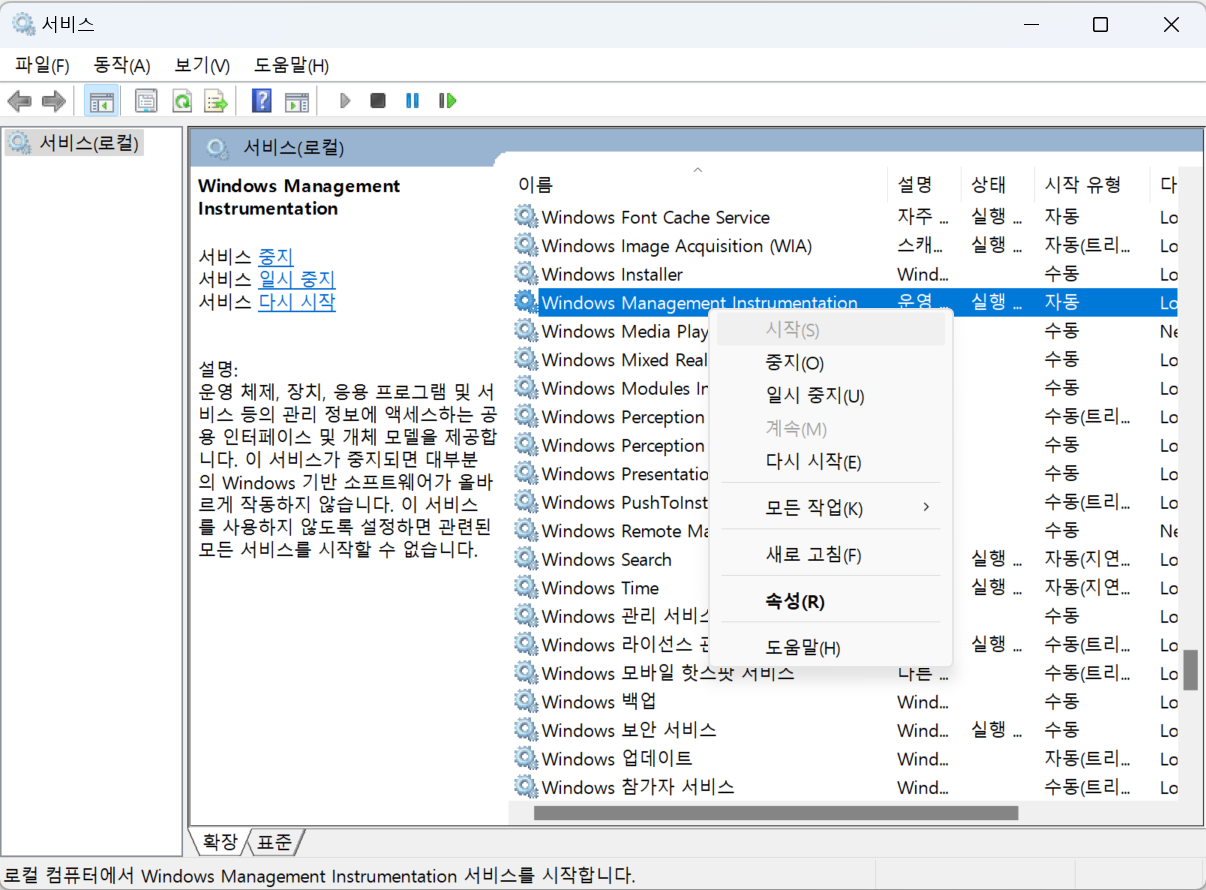This screenshot has height=890, width=1206.
Task: Click the Stop Service square icon
Action: point(378,101)
